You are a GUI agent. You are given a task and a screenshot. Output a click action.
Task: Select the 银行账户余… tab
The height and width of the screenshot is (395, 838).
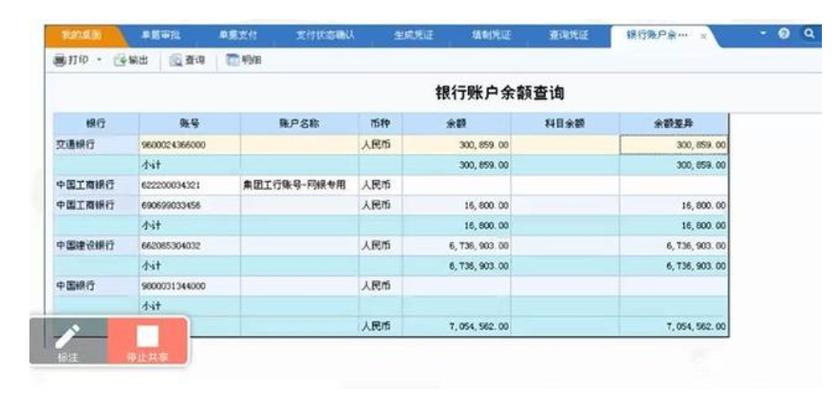(656, 36)
